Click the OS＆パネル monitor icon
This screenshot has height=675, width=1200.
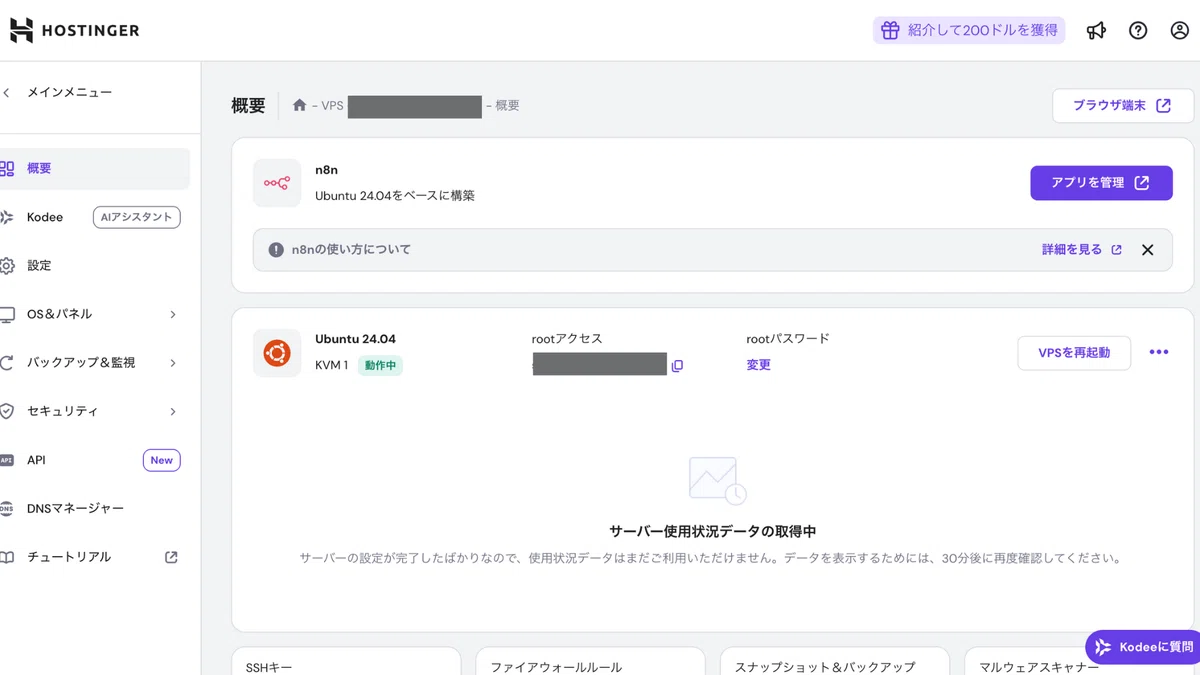click(6, 314)
